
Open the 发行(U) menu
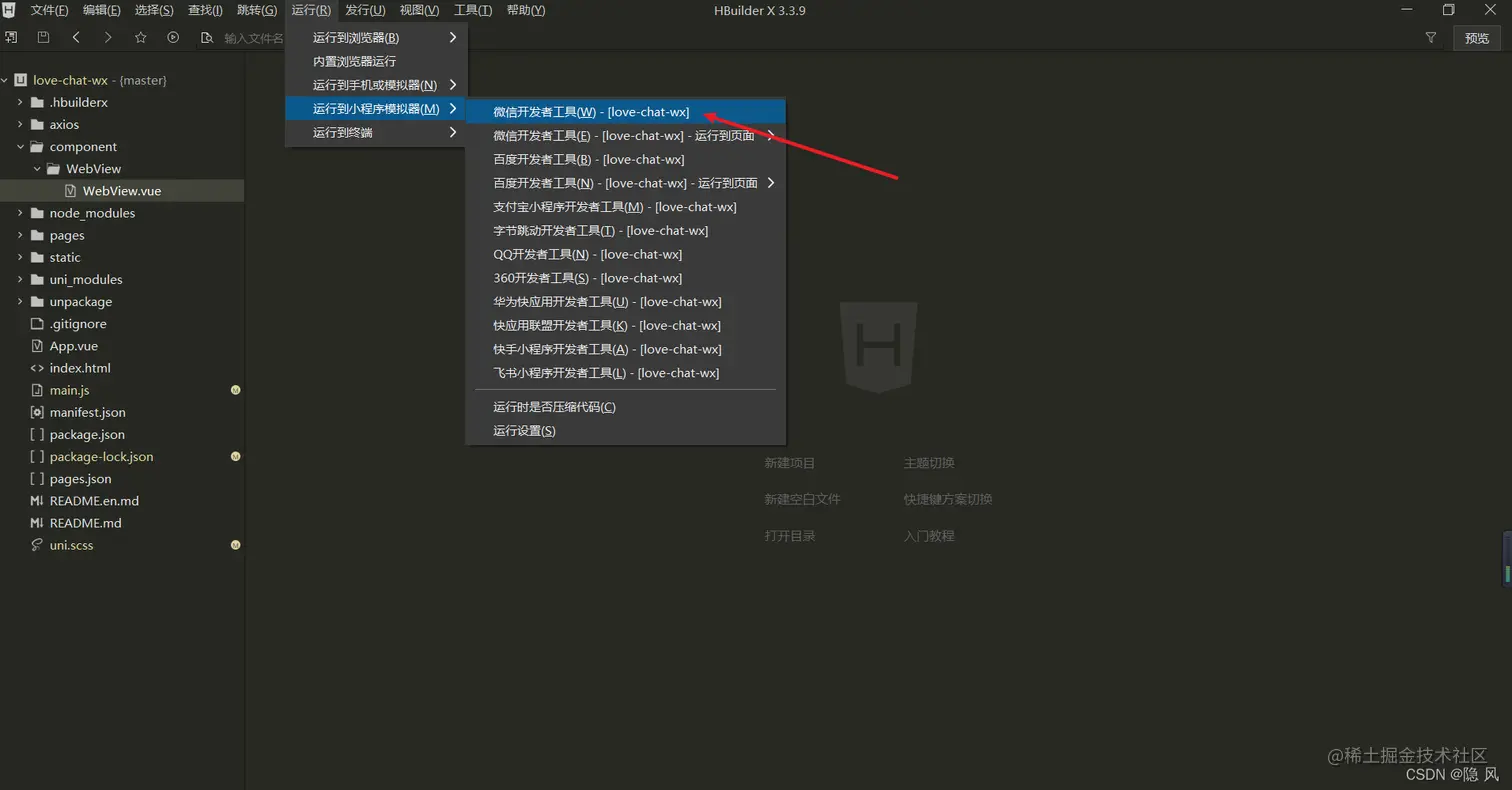[365, 10]
